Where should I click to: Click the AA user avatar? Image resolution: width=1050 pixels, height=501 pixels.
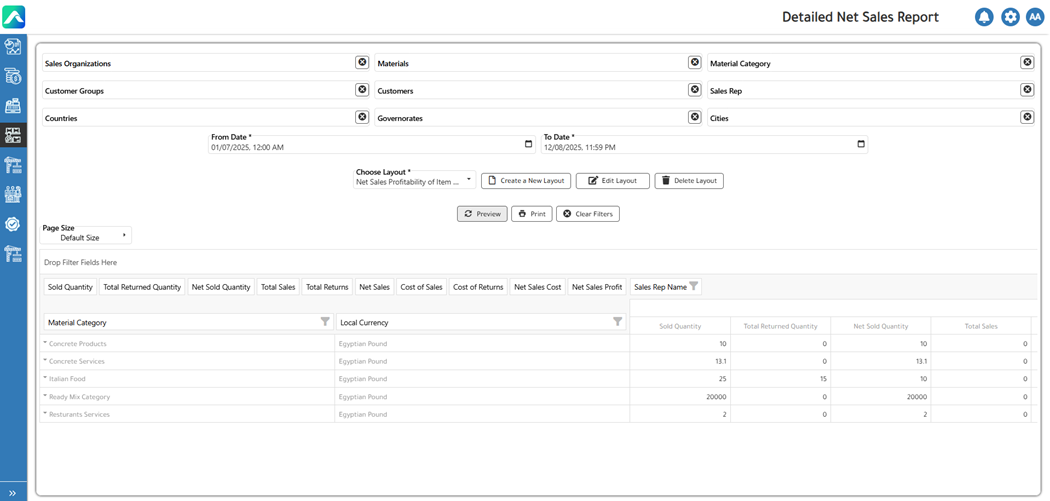click(1035, 17)
